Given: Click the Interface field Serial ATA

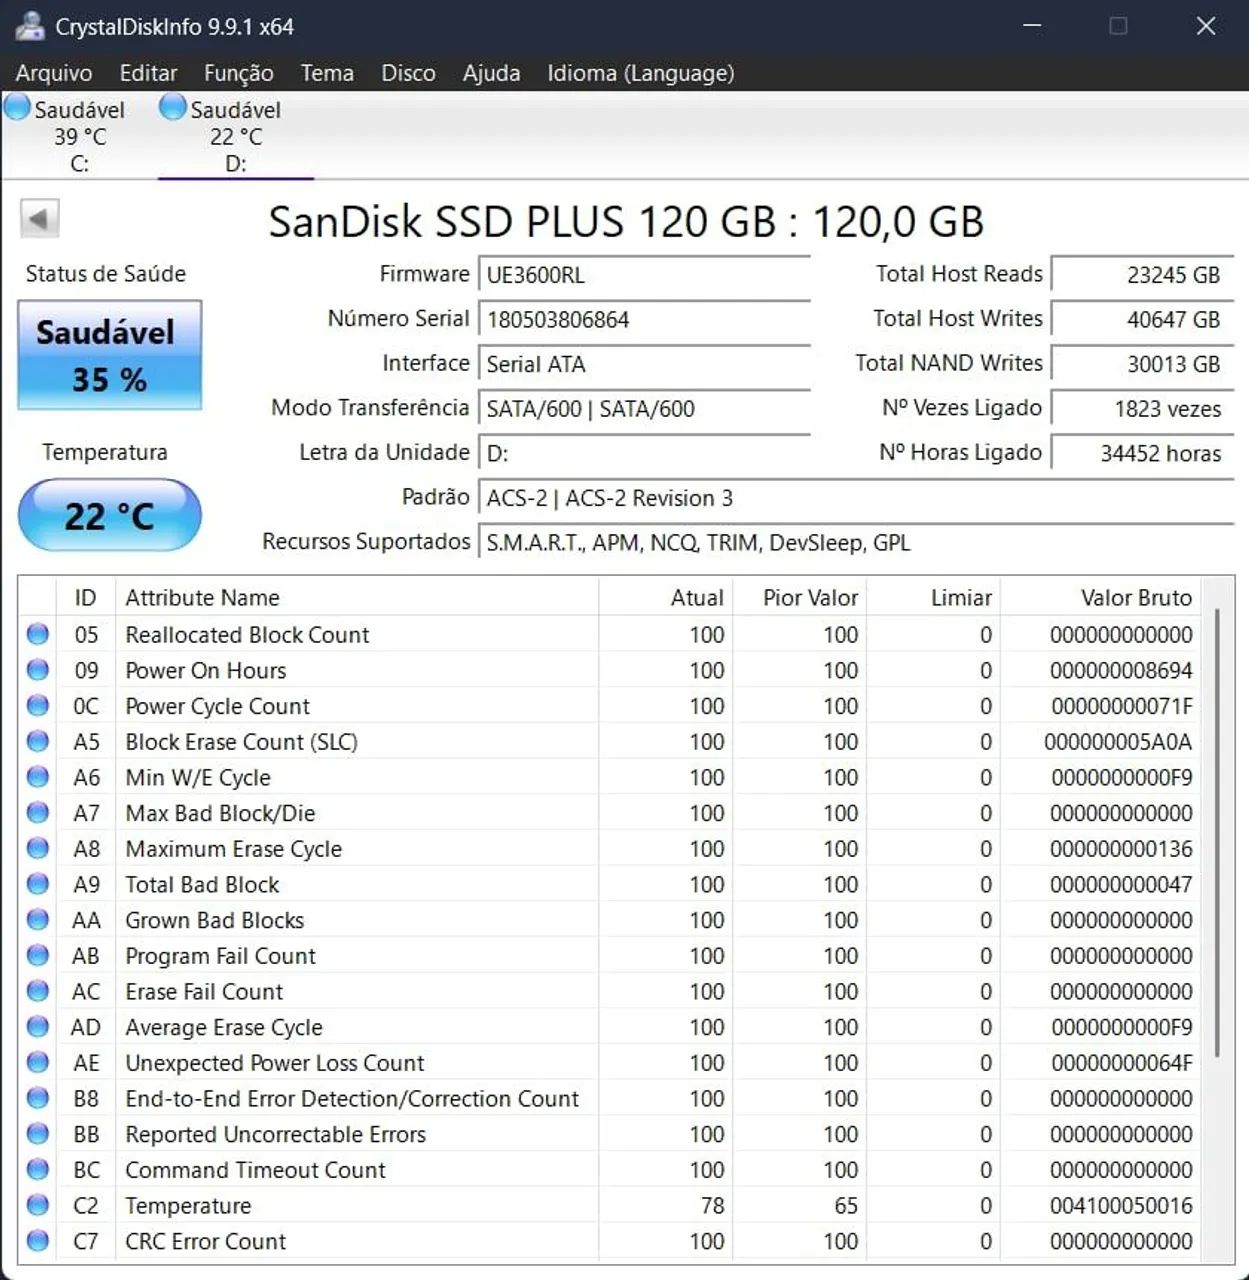Looking at the screenshot, I should 644,364.
